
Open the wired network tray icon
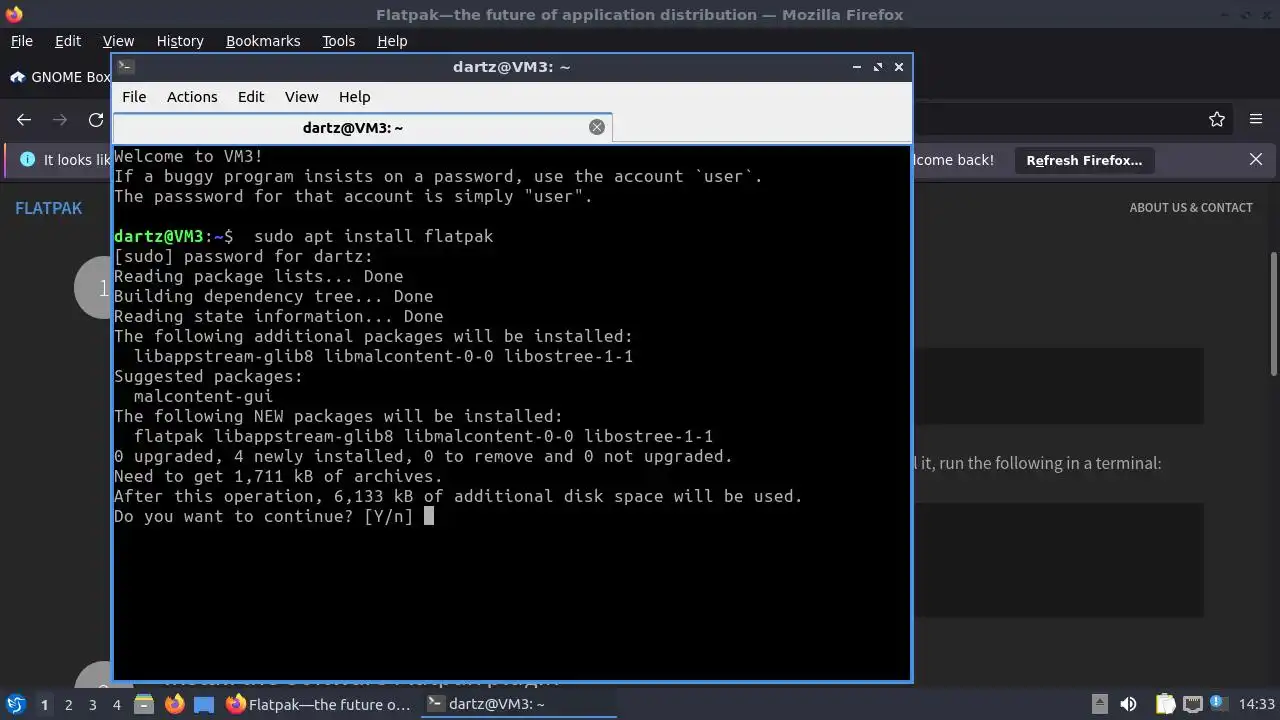(1192, 704)
